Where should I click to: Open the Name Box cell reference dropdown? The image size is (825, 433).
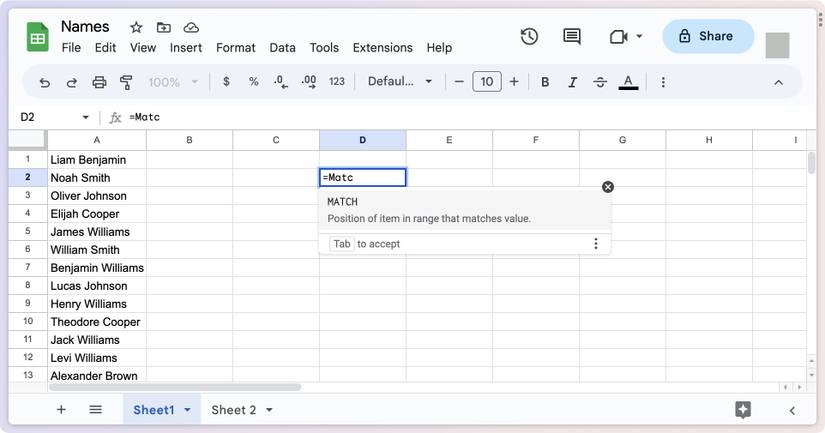coord(85,117)
